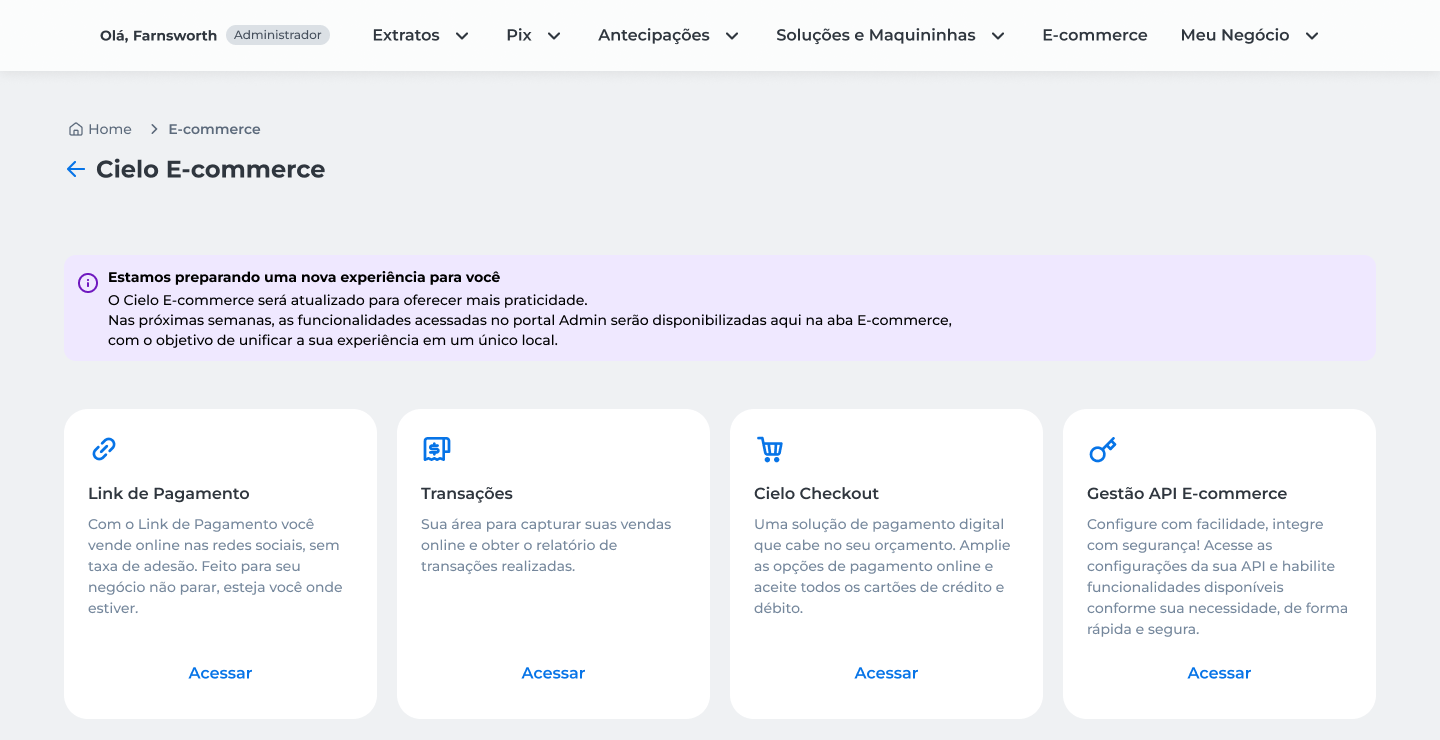Click the Olá, Farnsworth greeting
1440x740 pixels.
pos(158,35)
